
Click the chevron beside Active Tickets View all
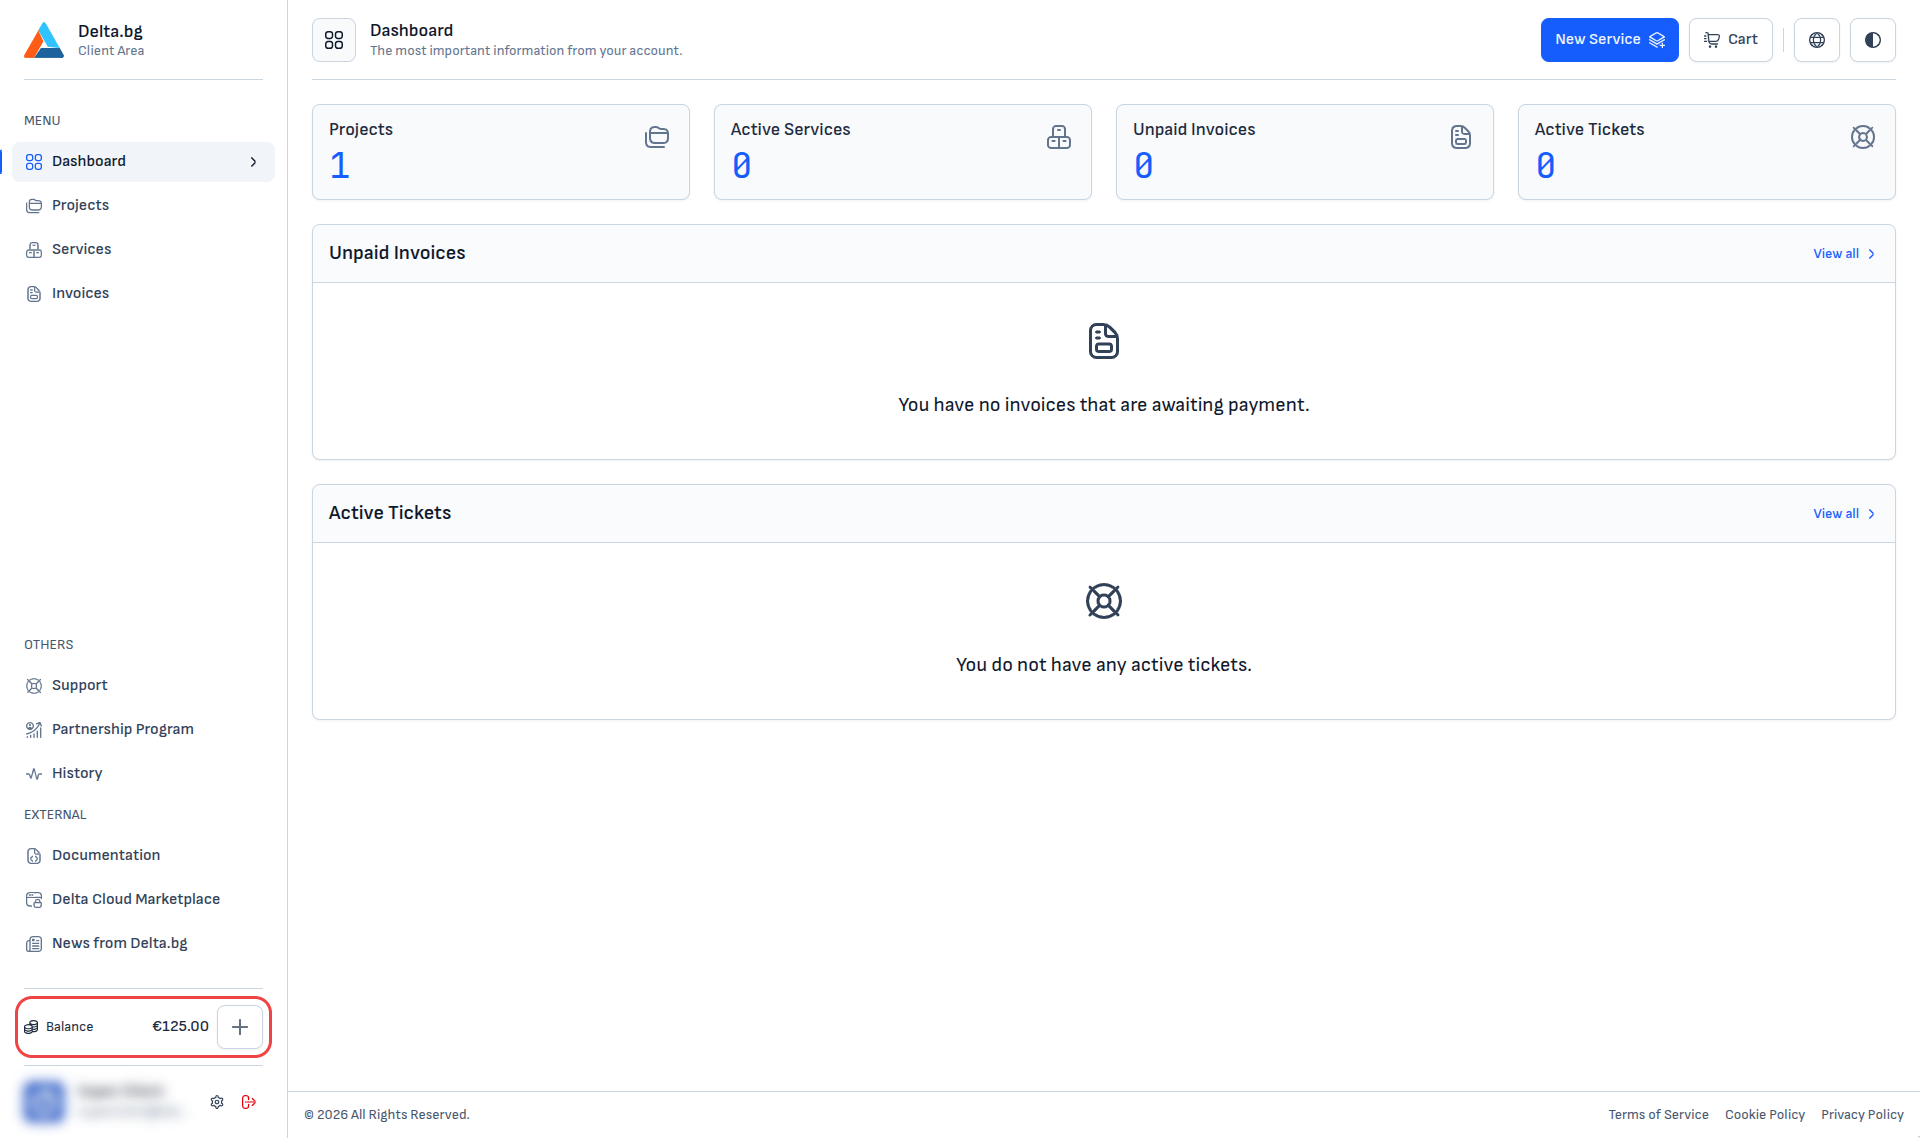[x=1872, y=514]
